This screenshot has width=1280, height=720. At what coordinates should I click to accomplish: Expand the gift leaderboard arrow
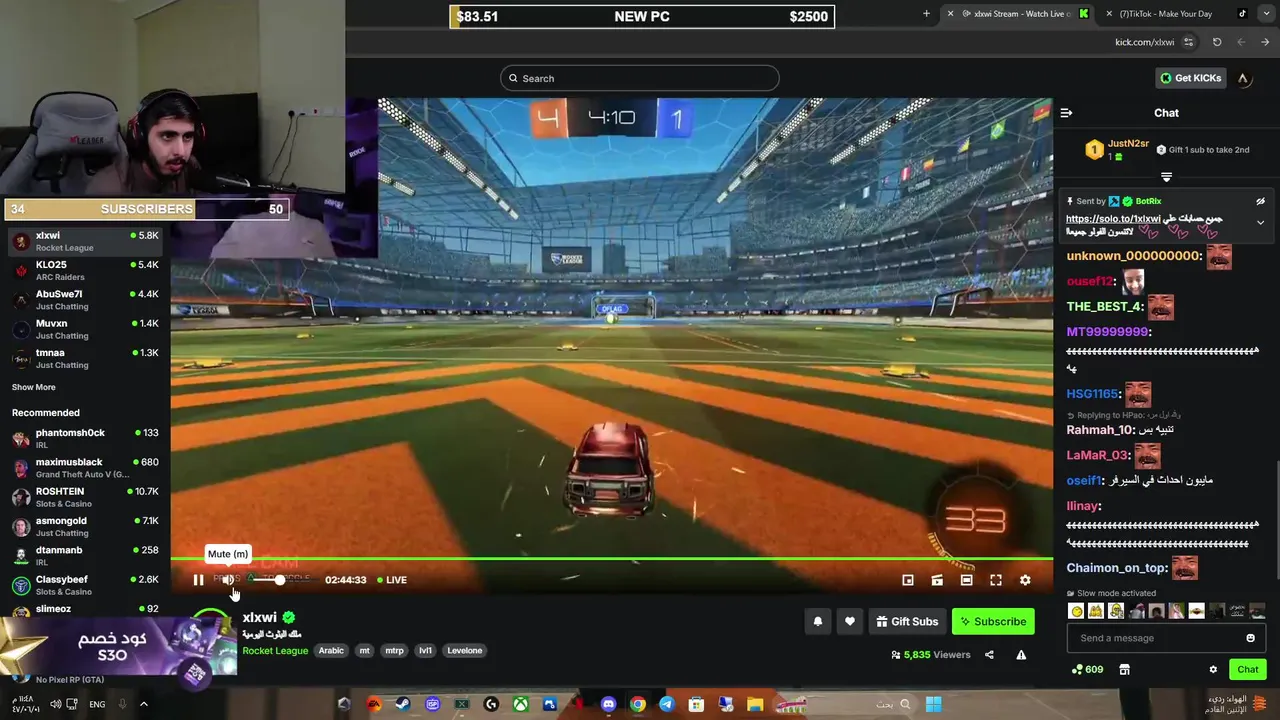(x=1166, y=176)
